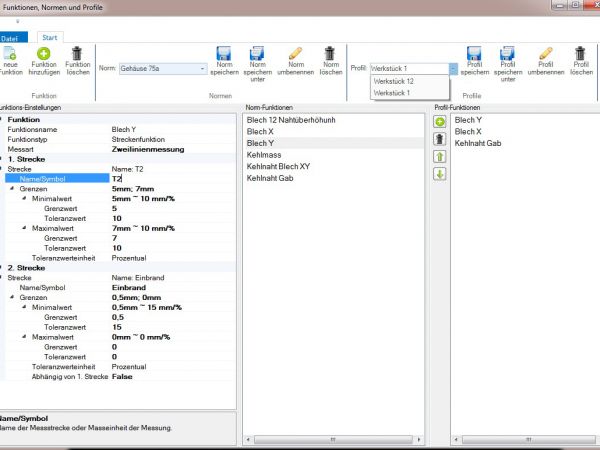Click horizontal scrollbar thumb of Profil-Funktionen list
The height and width of the screenshot is (450, 600).
tap(528, 439)
